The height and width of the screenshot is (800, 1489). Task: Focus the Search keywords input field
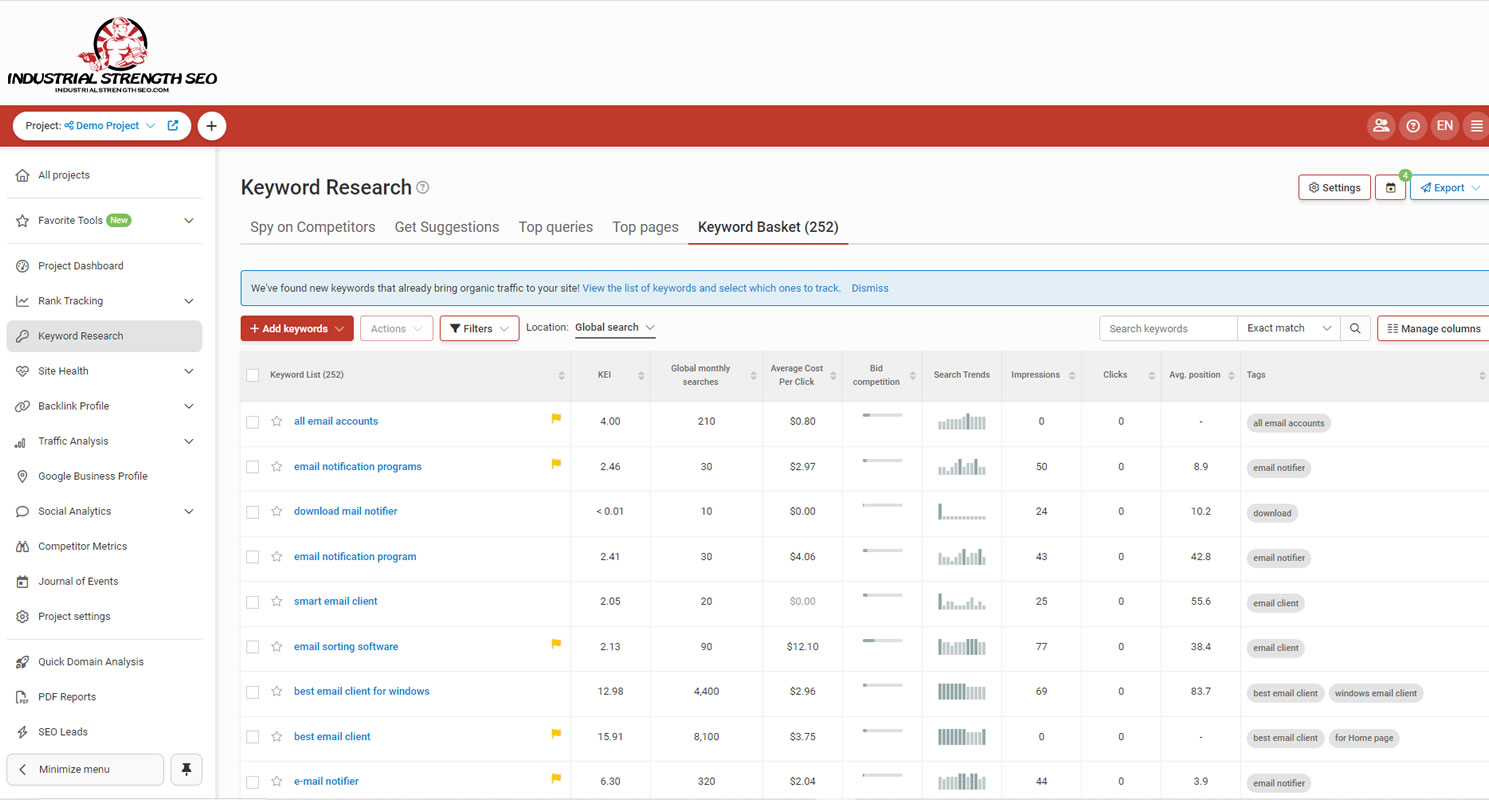coord(1168,328)
